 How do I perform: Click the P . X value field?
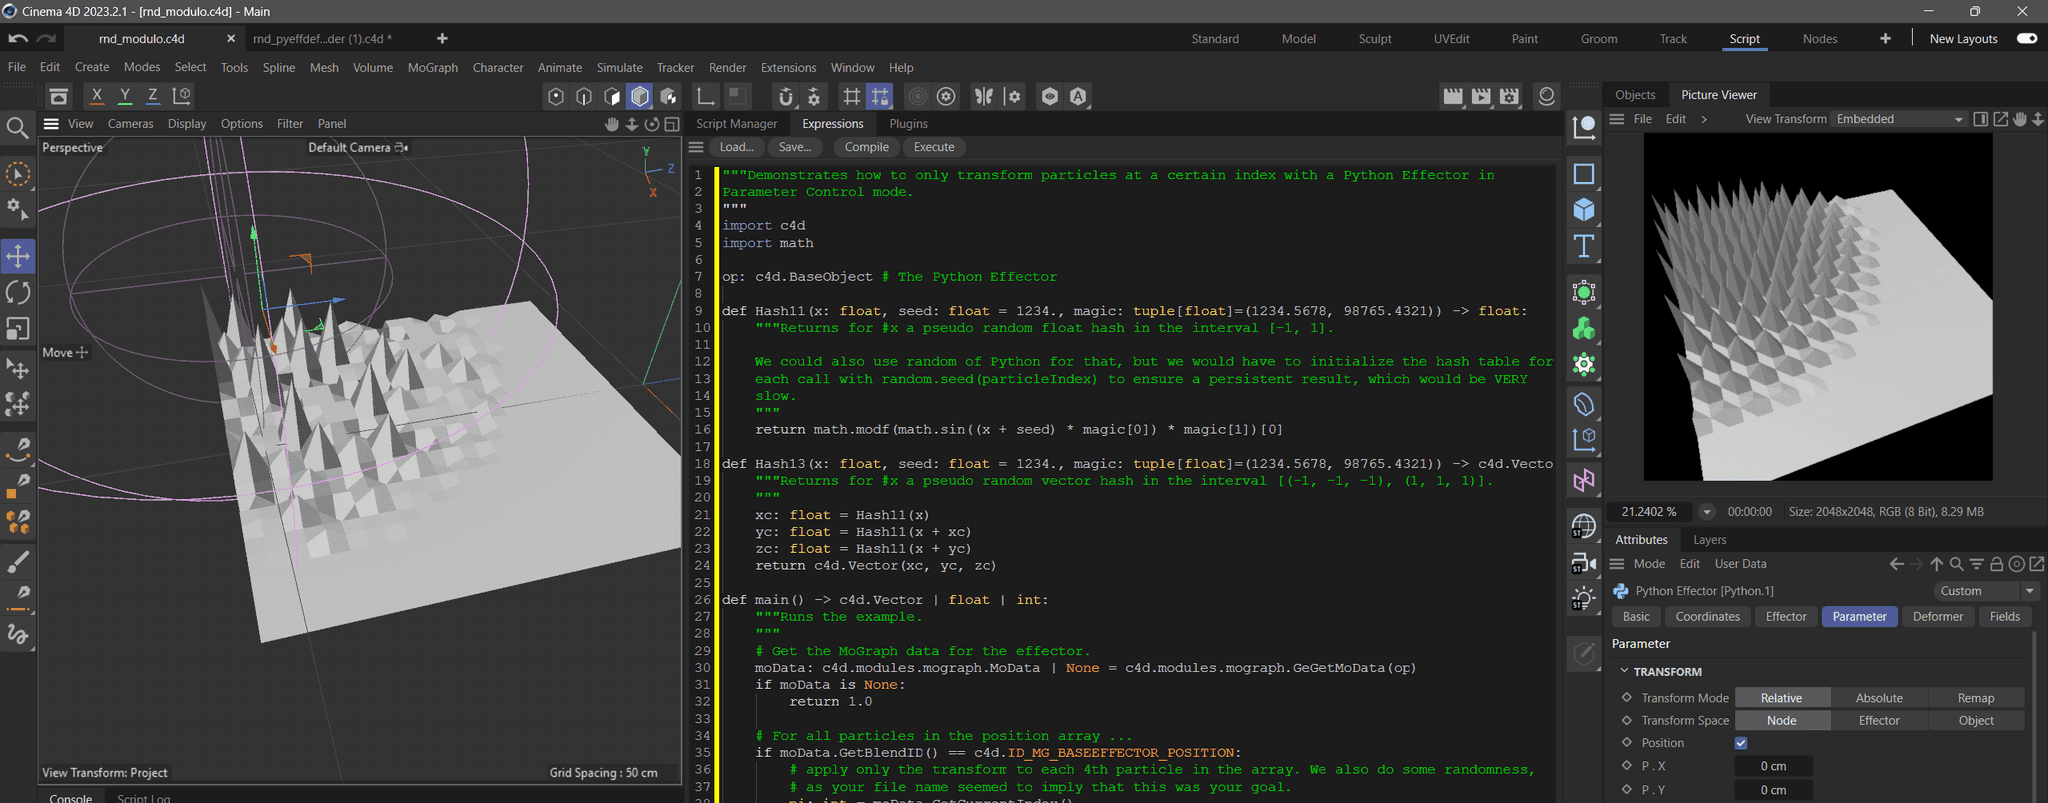click(x=1773, y=766)
